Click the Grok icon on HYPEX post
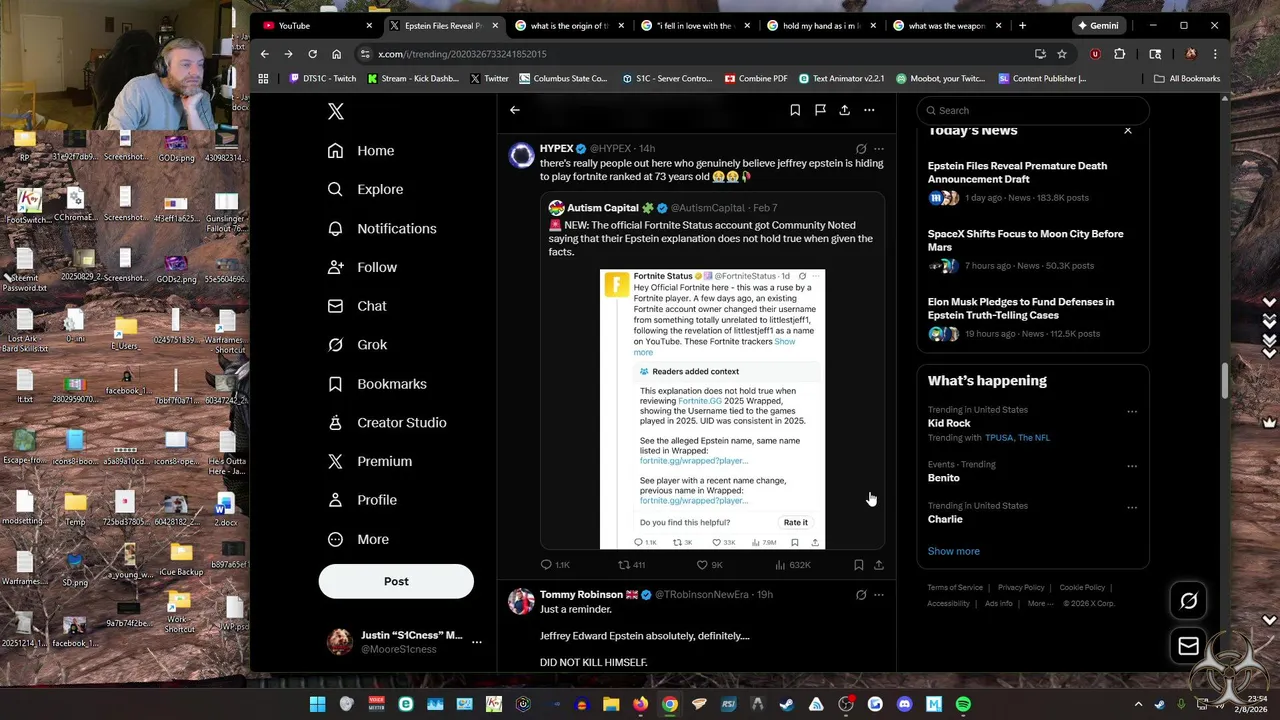This screenshot has width=1280, height=720. click(861, 149)
